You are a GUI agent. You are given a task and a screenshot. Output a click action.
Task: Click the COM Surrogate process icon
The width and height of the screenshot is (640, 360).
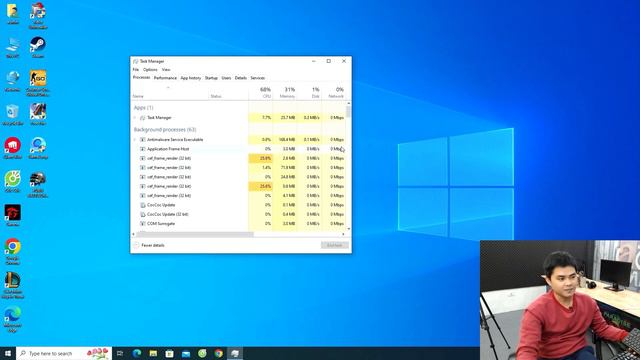(142, 224)
